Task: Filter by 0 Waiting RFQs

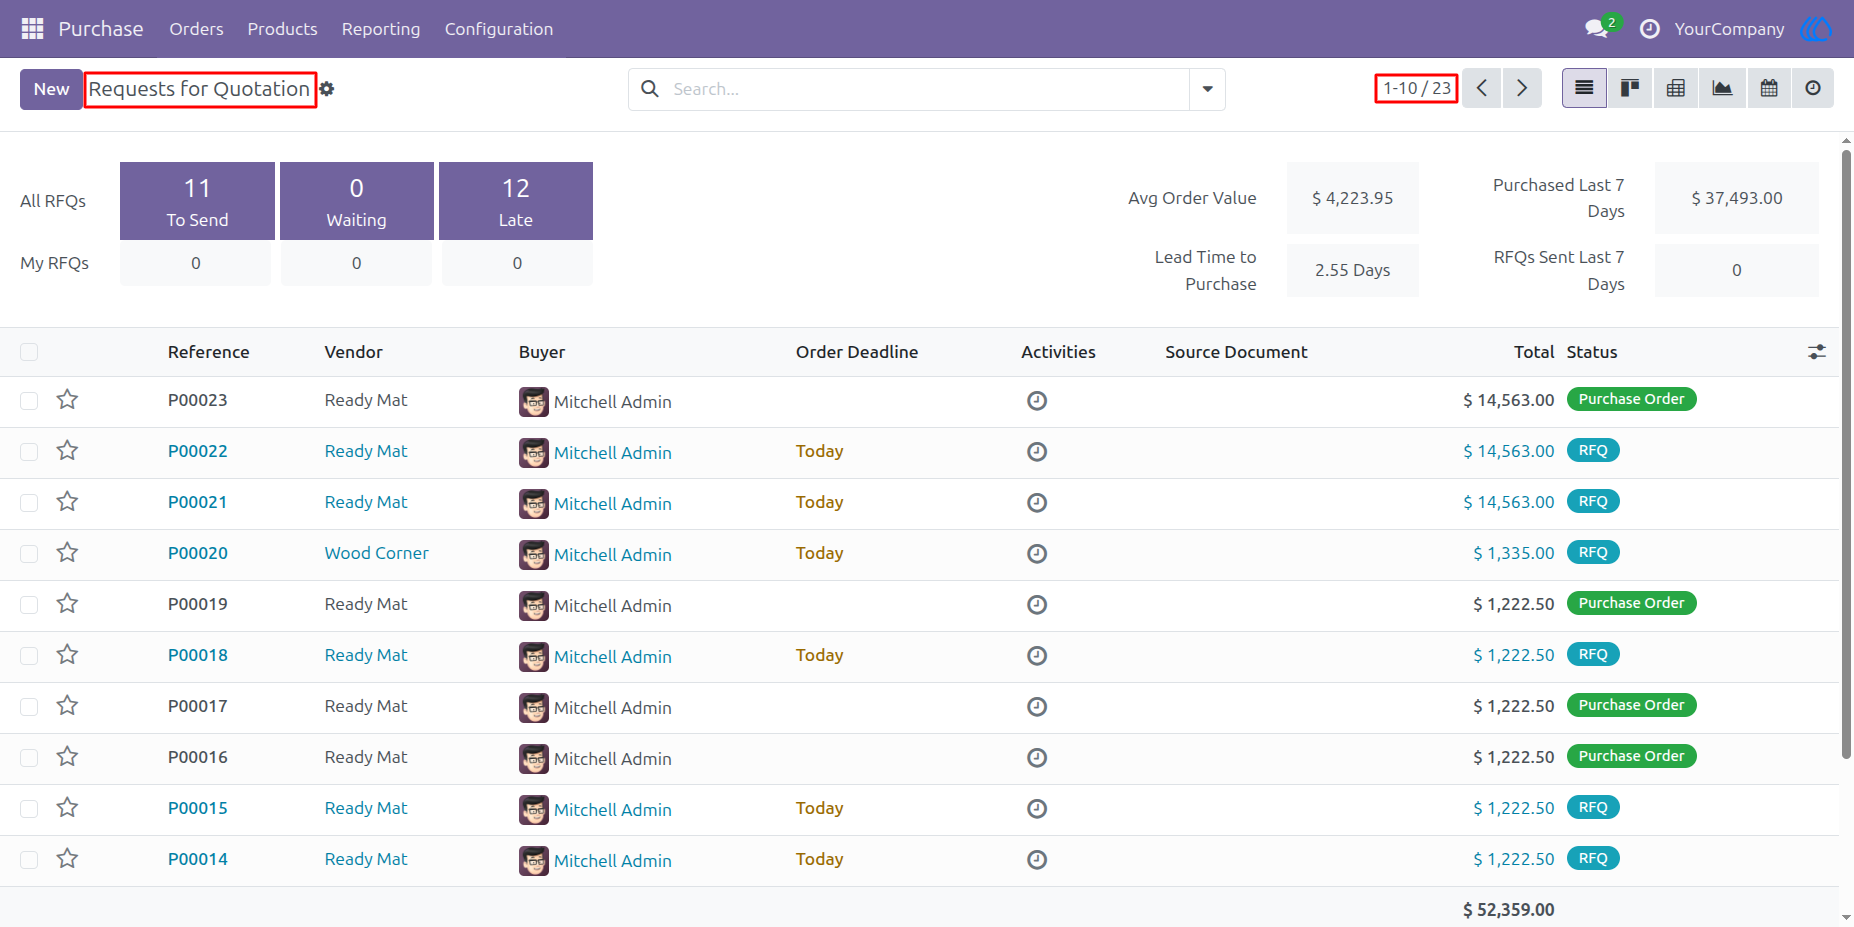Action: tap(356, 201)
